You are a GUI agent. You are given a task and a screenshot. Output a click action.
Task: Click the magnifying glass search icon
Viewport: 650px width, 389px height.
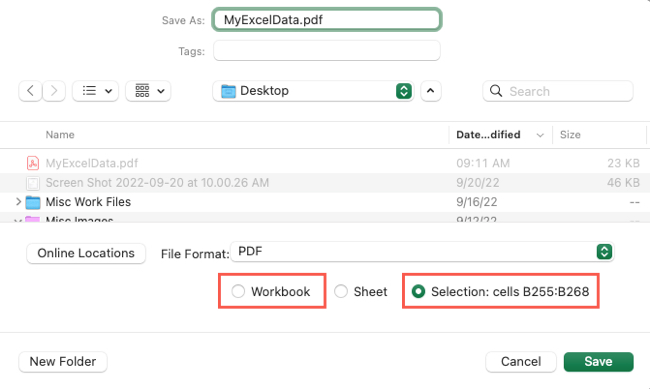(x=496, y=91)
